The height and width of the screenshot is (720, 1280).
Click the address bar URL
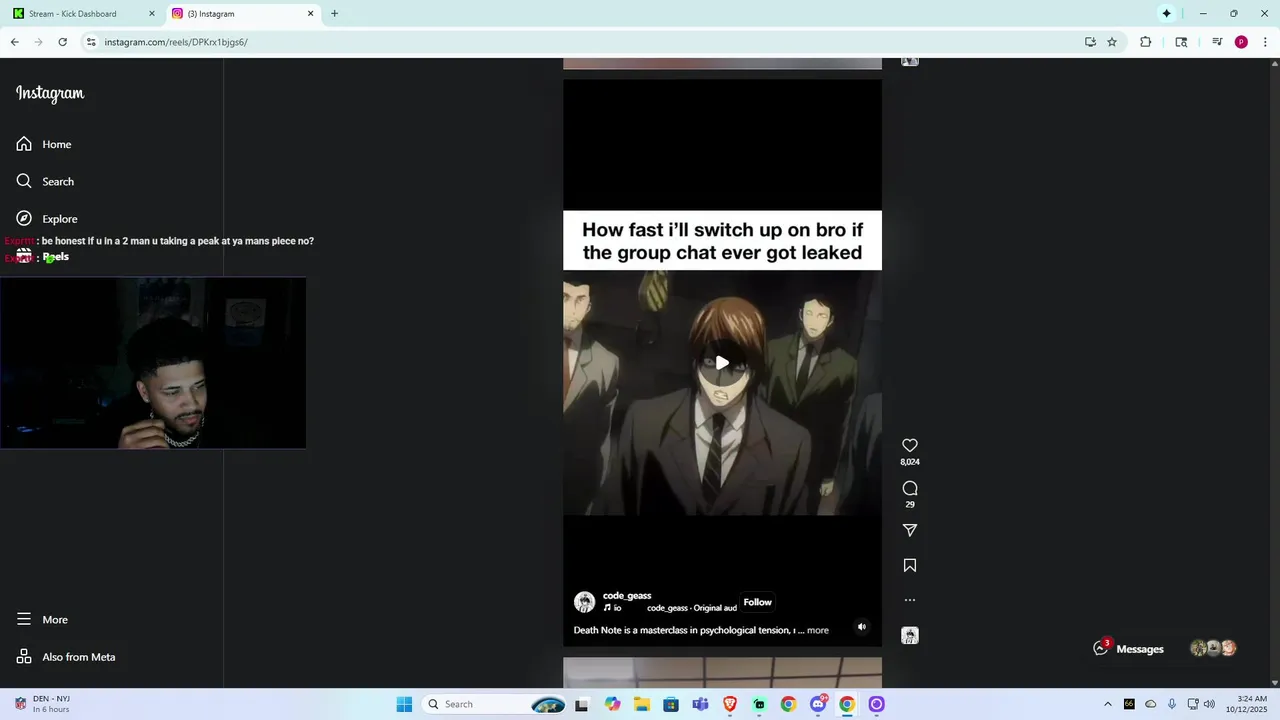coord(176,42)
